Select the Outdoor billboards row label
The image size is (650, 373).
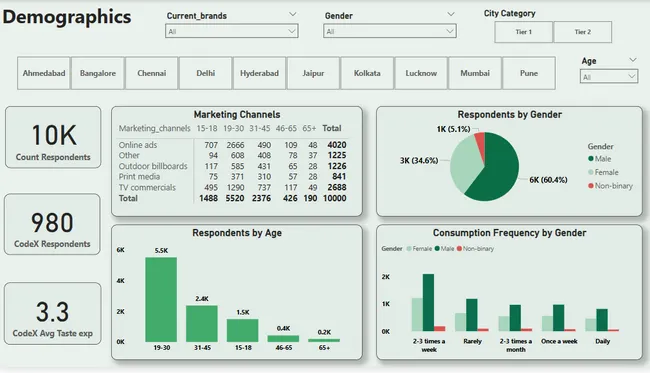153,166
